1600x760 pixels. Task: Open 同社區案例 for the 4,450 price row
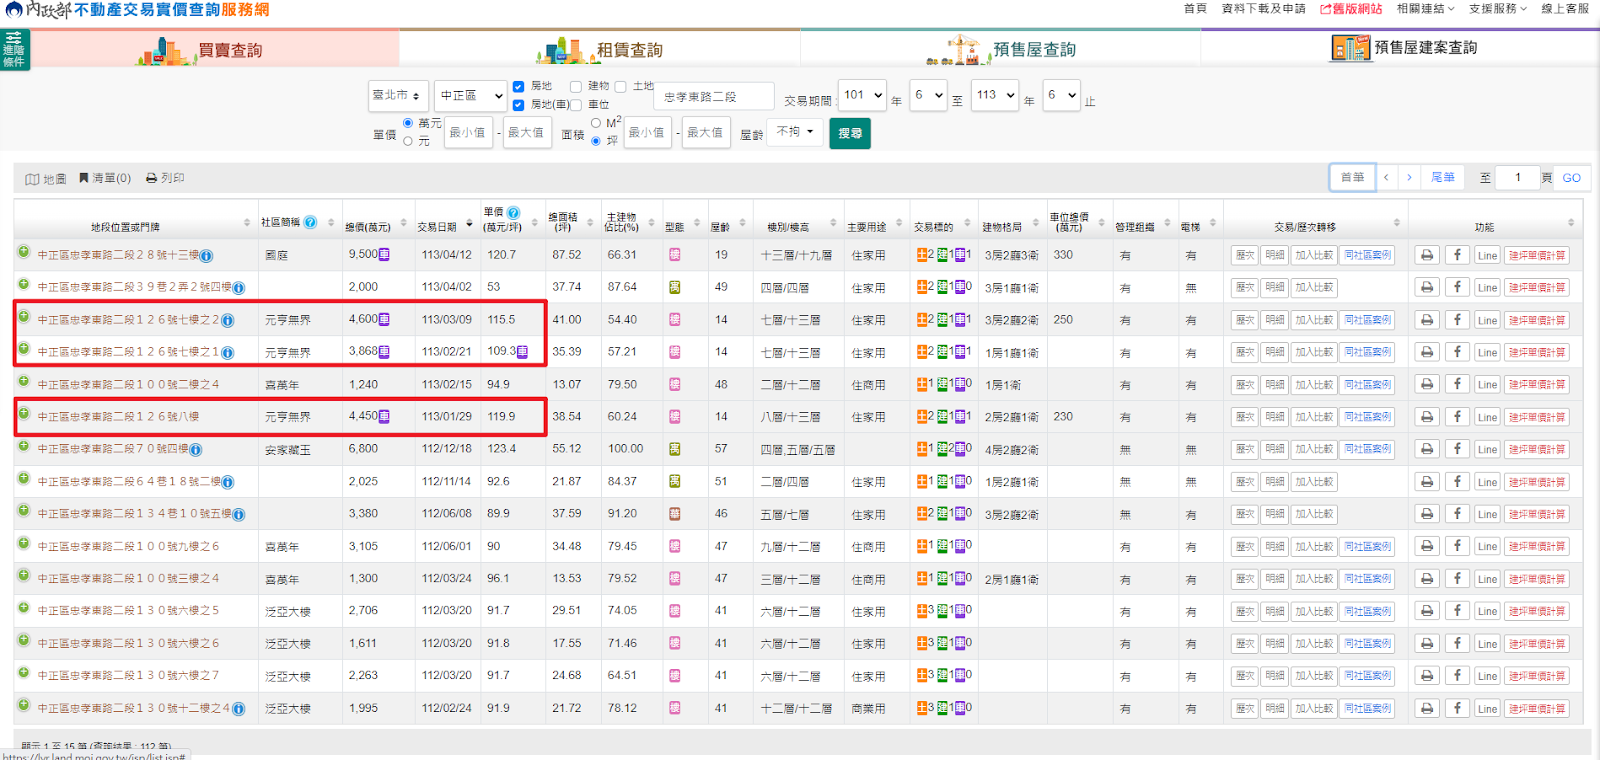pos(1368,417)
